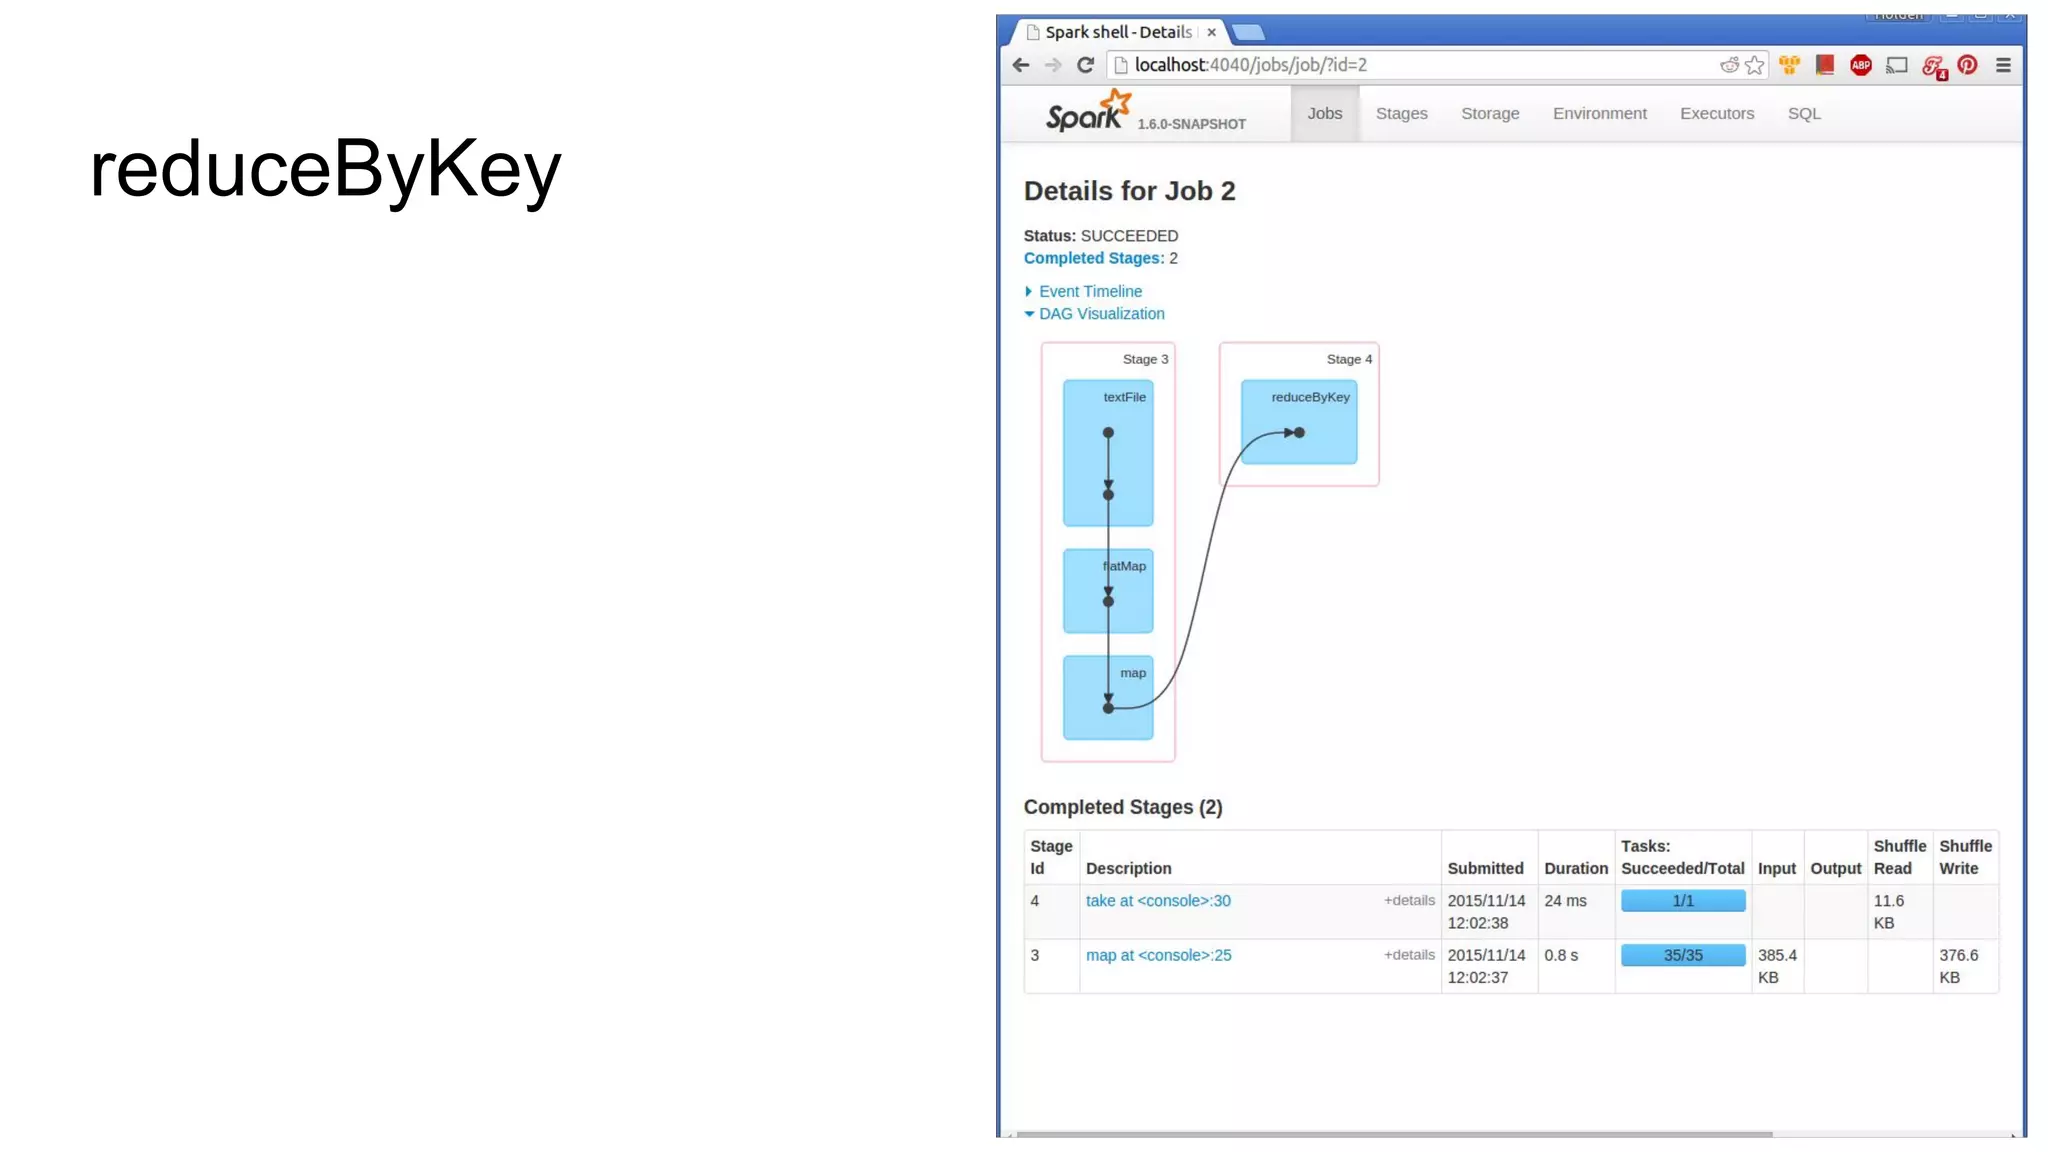Screen dimensions: 2048x1152
Task: Expand +details for map at console:25
Action: pyautogui.click(x=1409, y=955)
